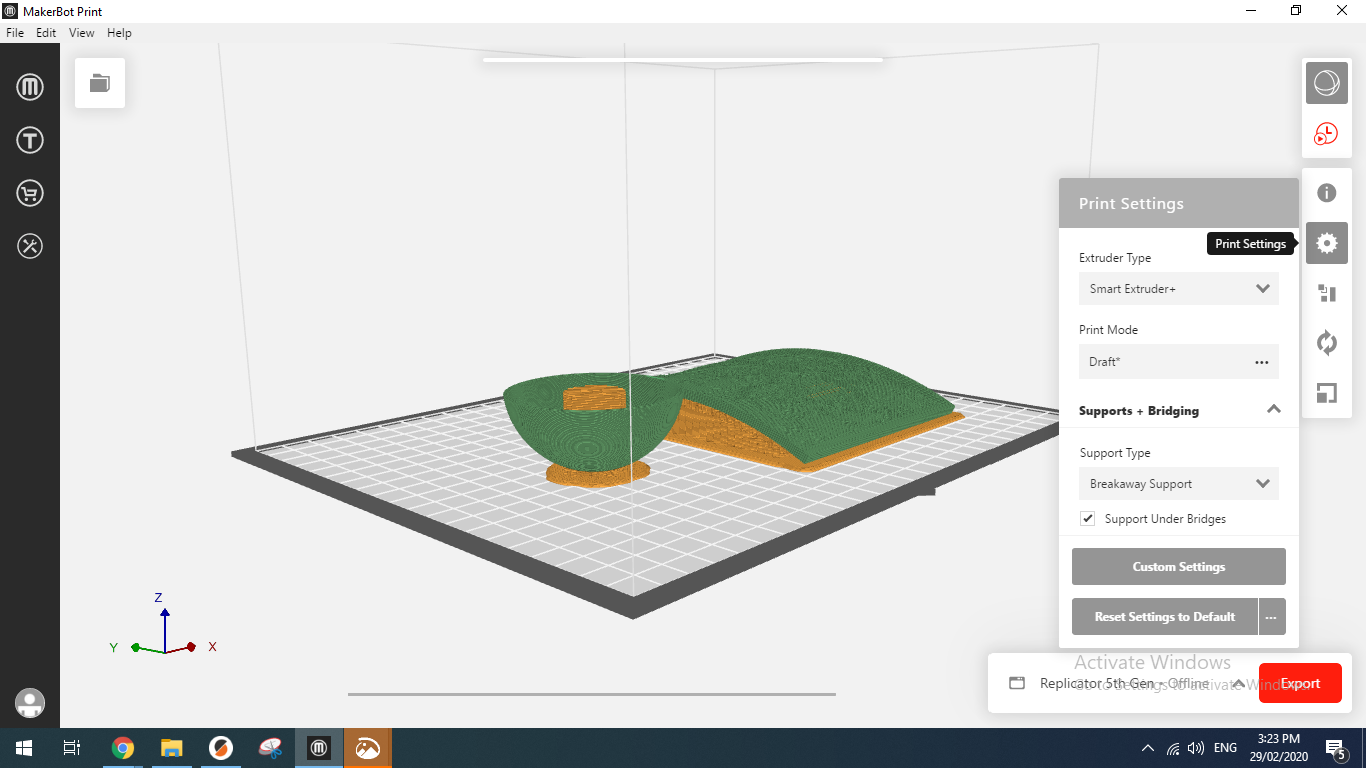Click the ENG language indicator
The height and width of the screenshot is (768, 1366).
[1225, 748]
